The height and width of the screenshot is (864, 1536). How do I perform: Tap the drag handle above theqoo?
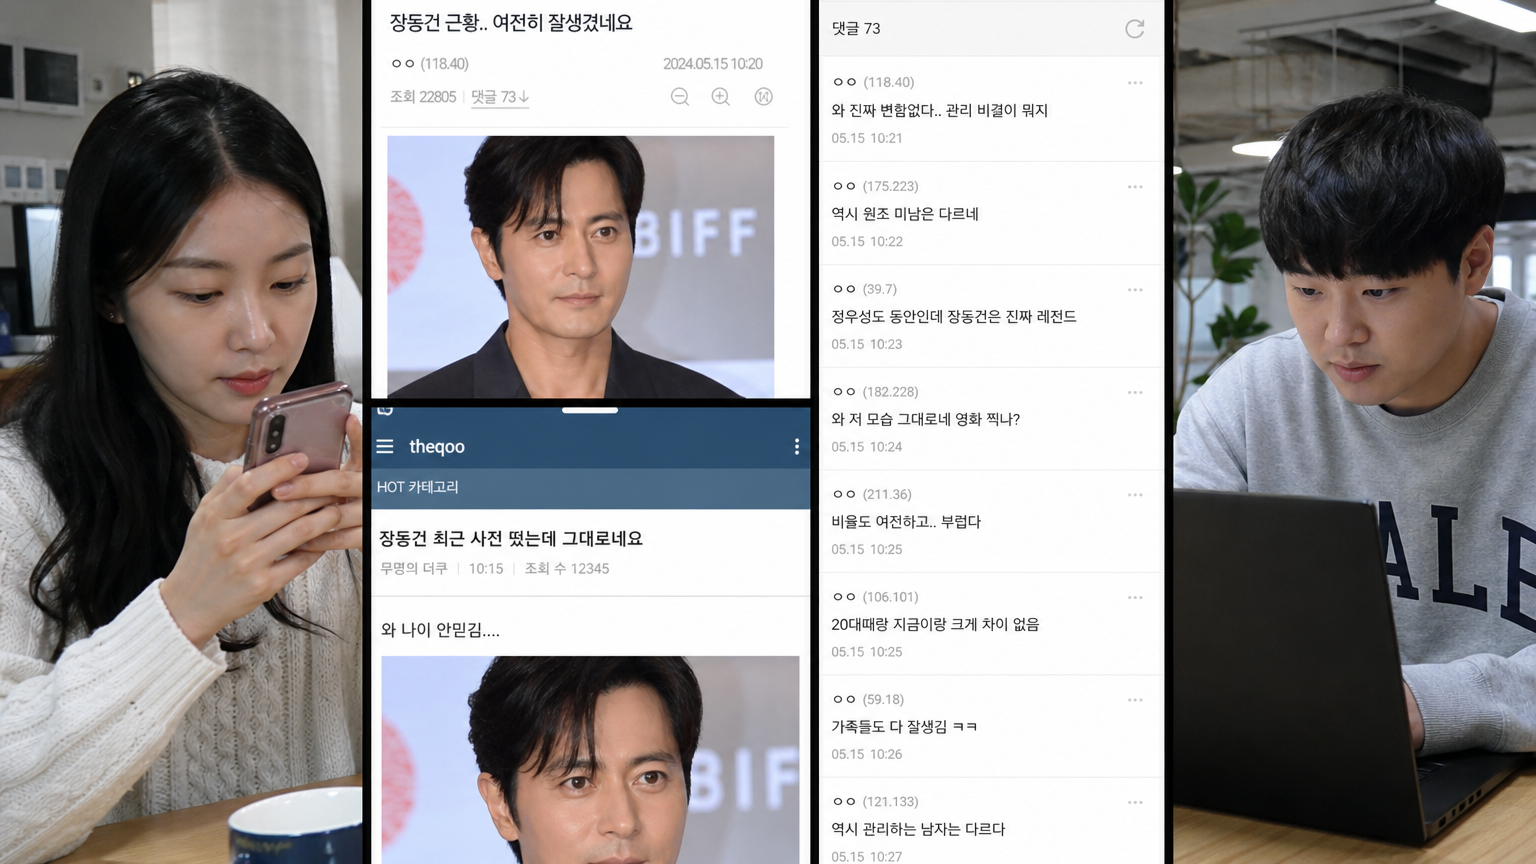(x=590, y=410)
